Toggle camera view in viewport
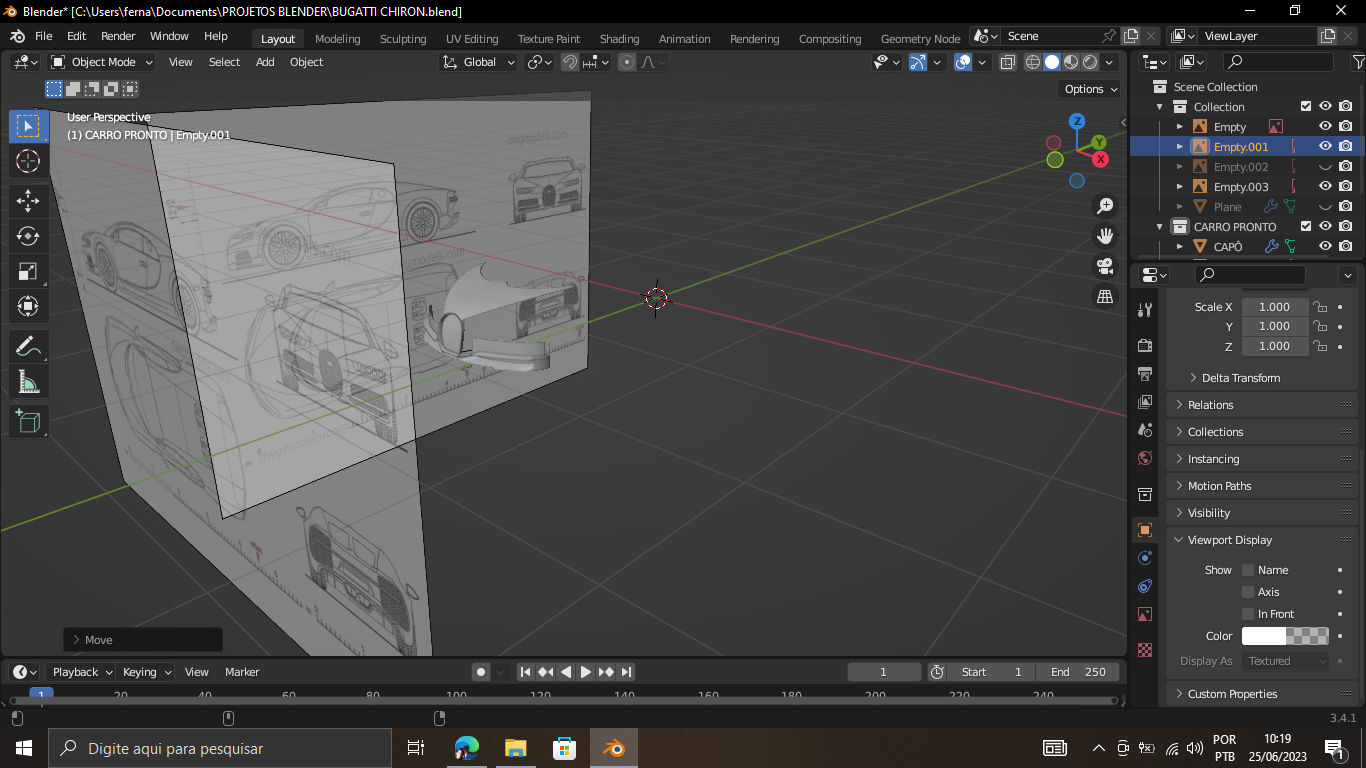1366x768 pixels. [1105, 267]
